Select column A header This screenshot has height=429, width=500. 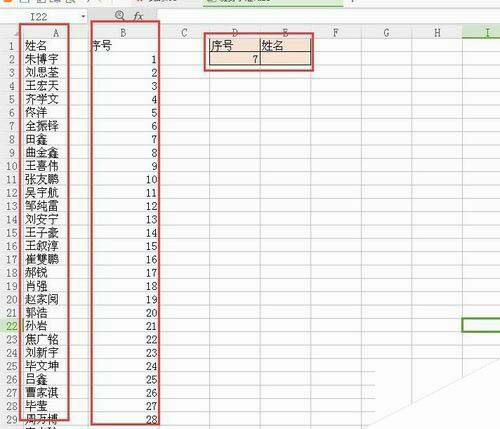[55, 33]
